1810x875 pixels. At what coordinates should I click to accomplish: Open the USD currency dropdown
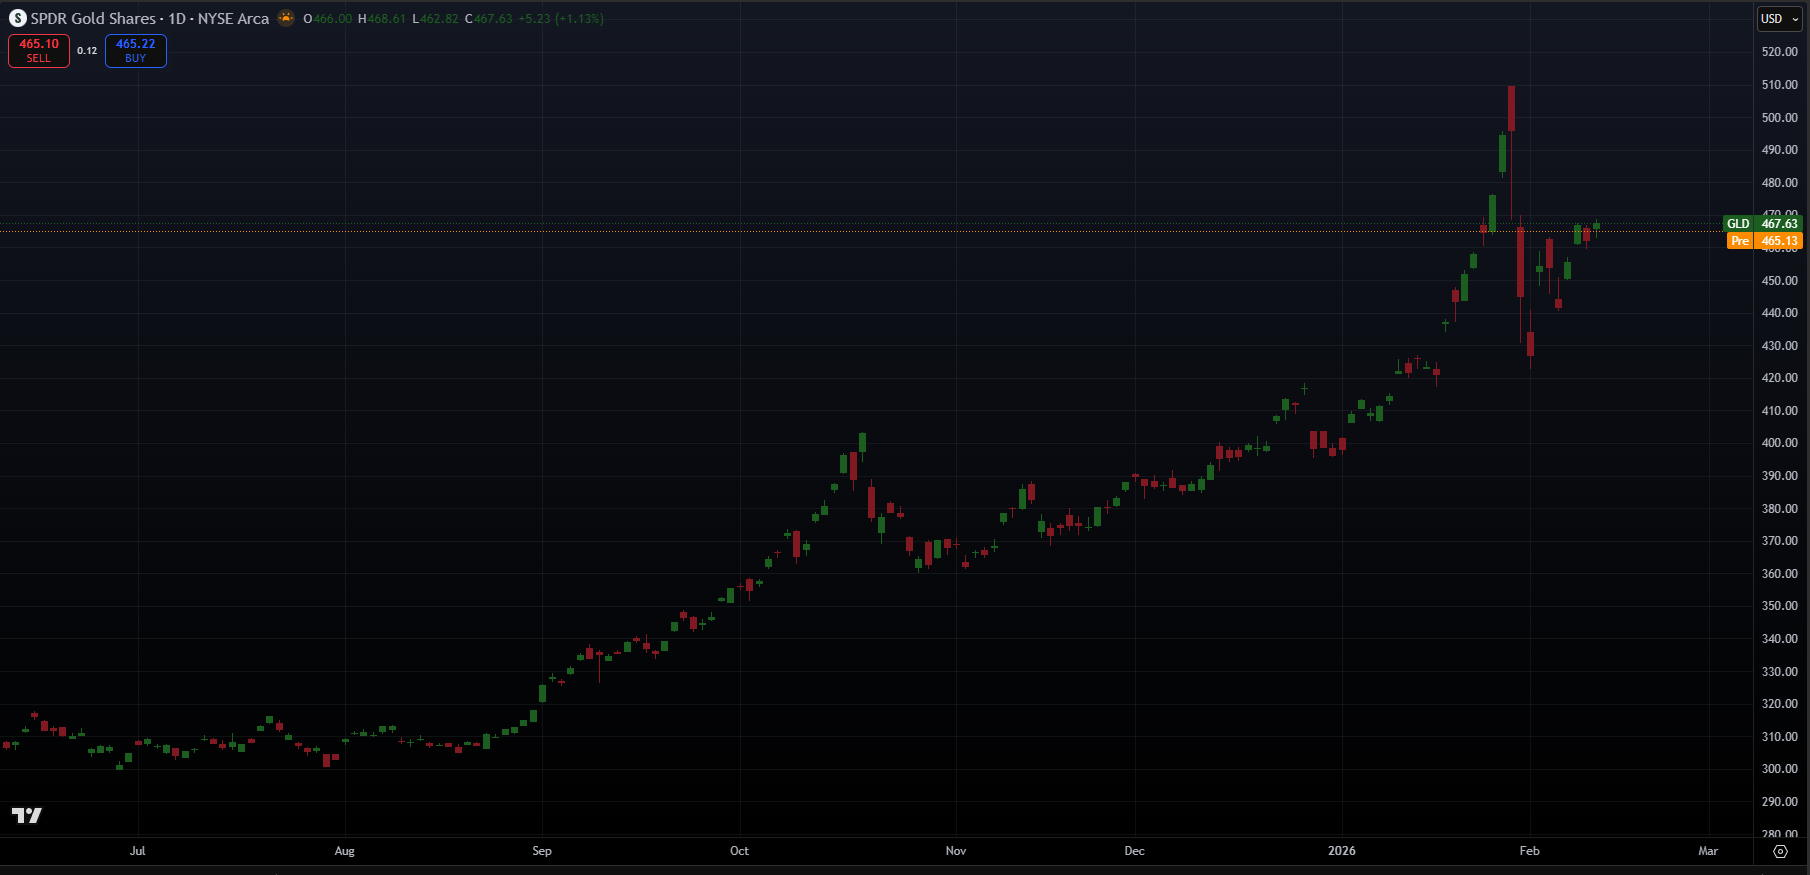[1780, 19]
